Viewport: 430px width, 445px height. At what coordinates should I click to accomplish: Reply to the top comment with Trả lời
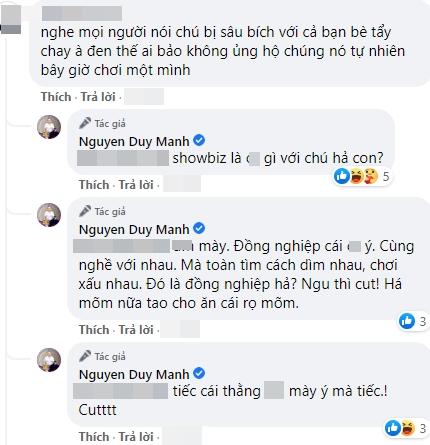tap(98, 97)
